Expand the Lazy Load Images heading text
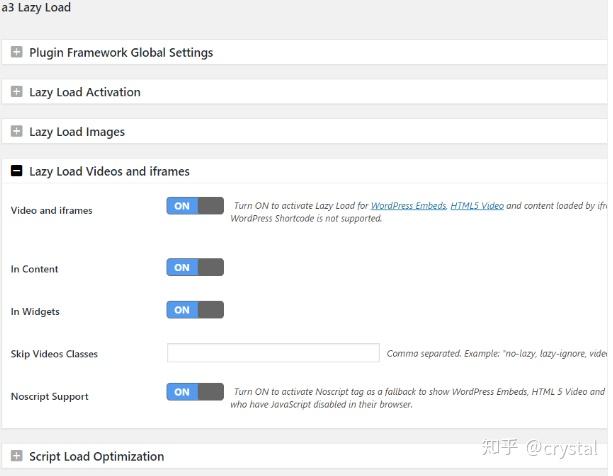This screenshot has width=613, height=476. click(77, 132)
